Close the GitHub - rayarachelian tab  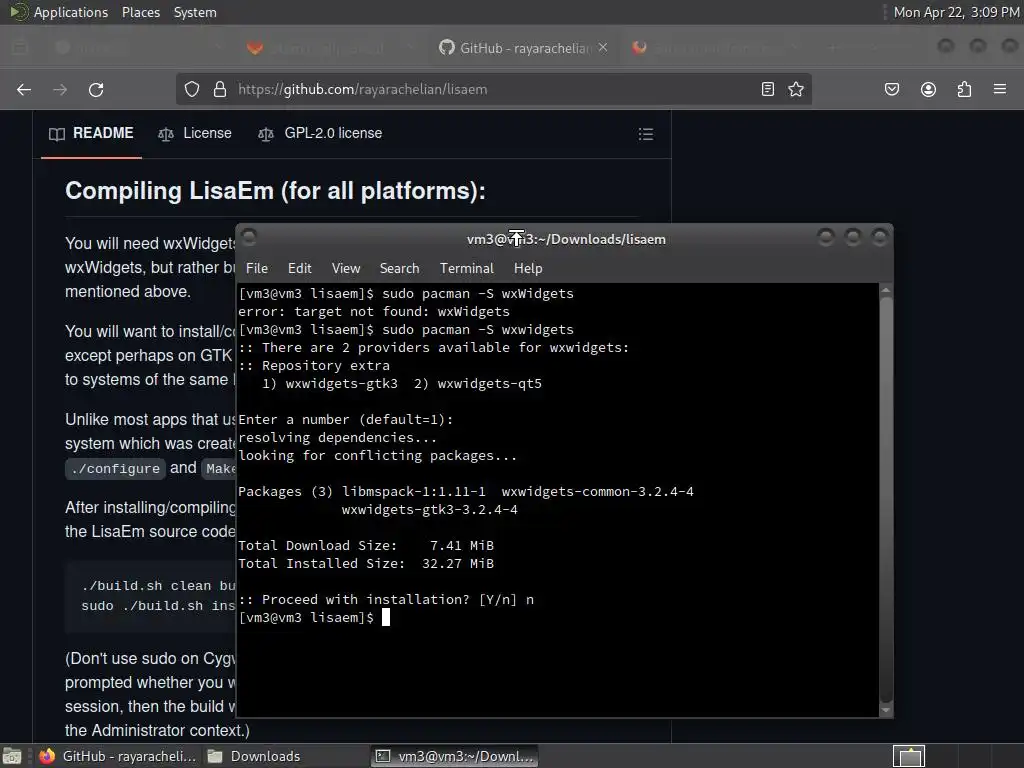coord(603,48)
